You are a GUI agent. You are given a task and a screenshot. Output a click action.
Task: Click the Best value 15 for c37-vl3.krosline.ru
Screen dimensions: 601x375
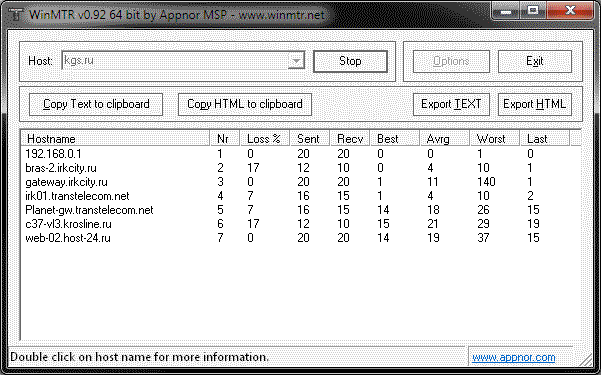click(x=383, y=224)
